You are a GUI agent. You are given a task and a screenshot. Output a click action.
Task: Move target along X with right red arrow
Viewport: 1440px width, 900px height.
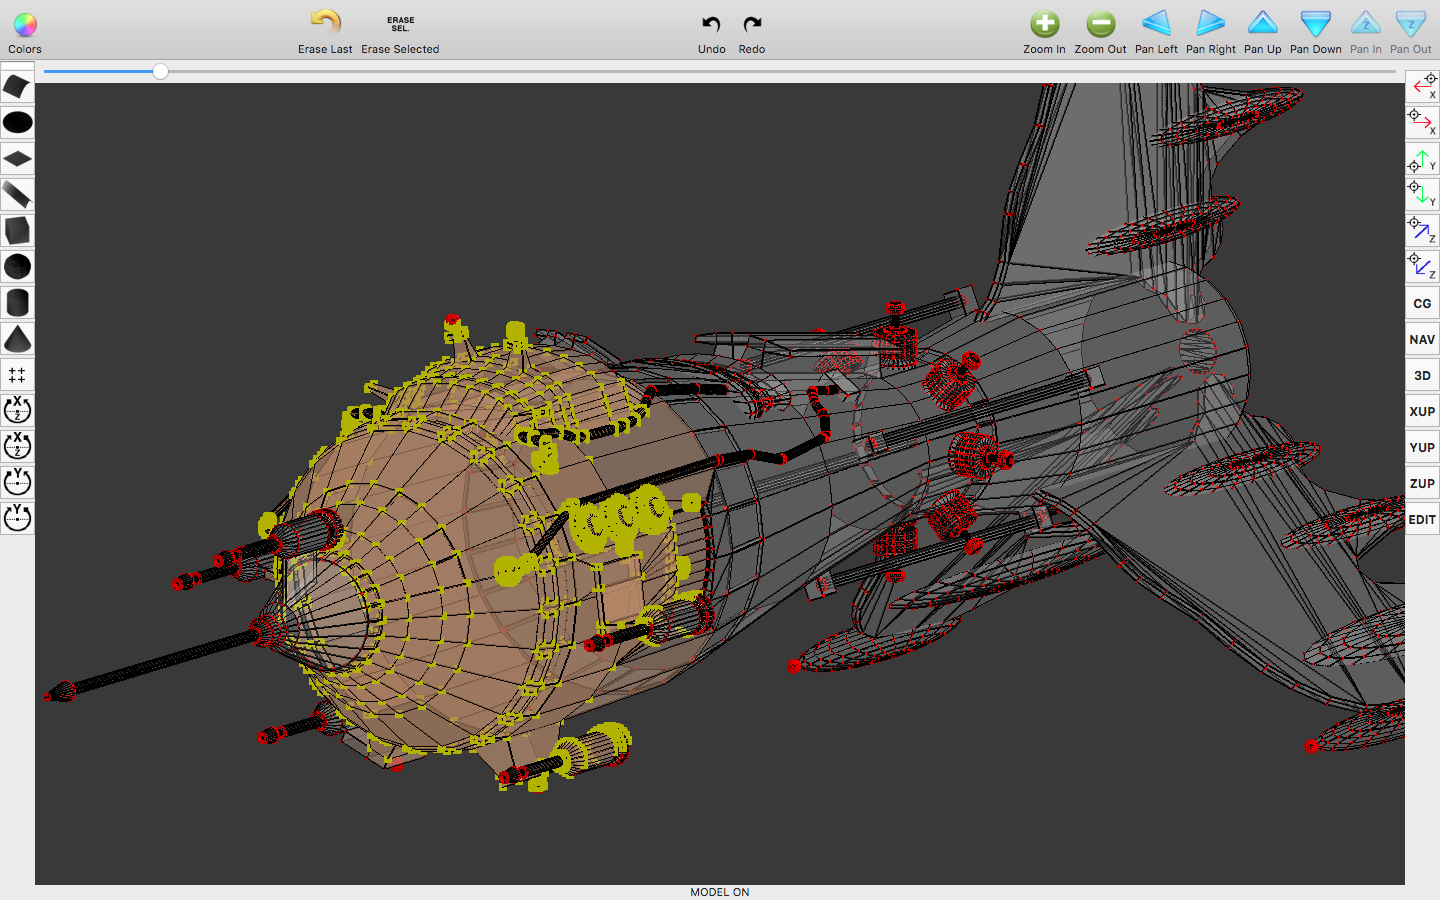pyautogui.click(x=1422, y=122)
